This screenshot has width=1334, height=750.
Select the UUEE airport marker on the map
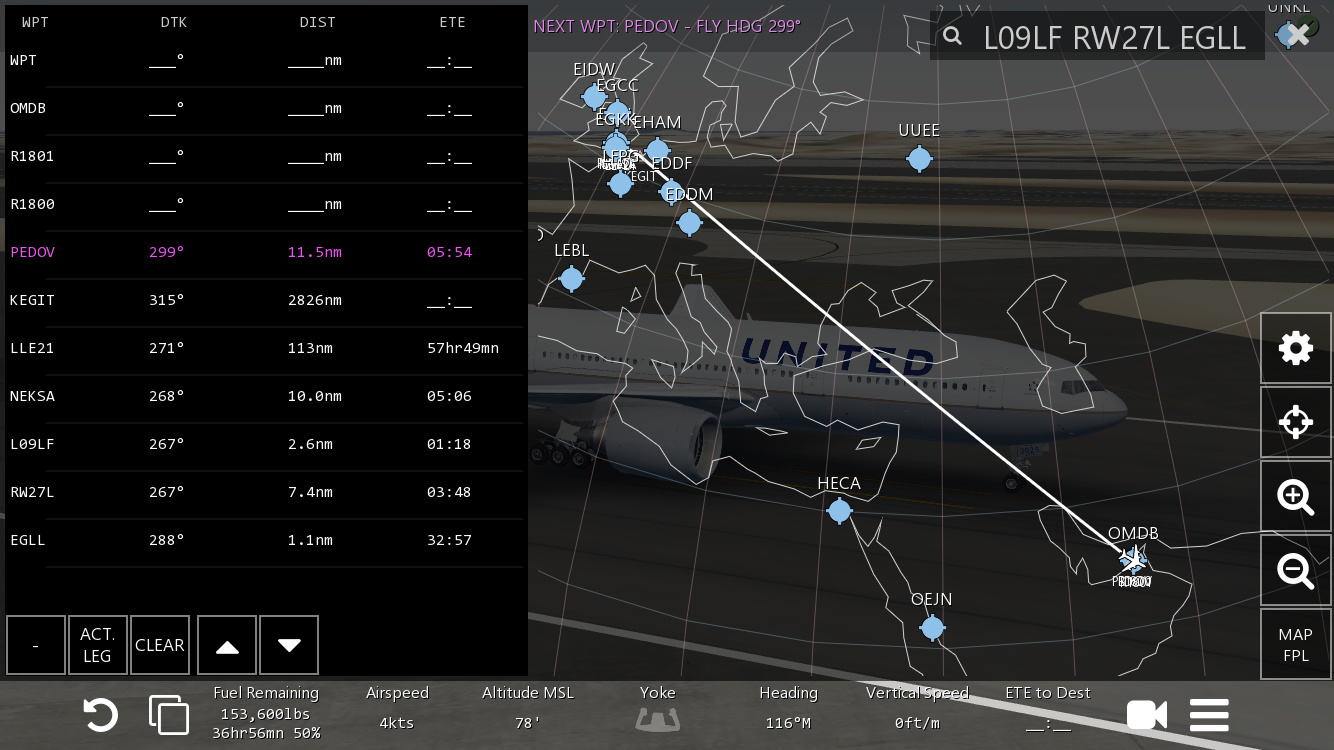[x=919, y=158]
